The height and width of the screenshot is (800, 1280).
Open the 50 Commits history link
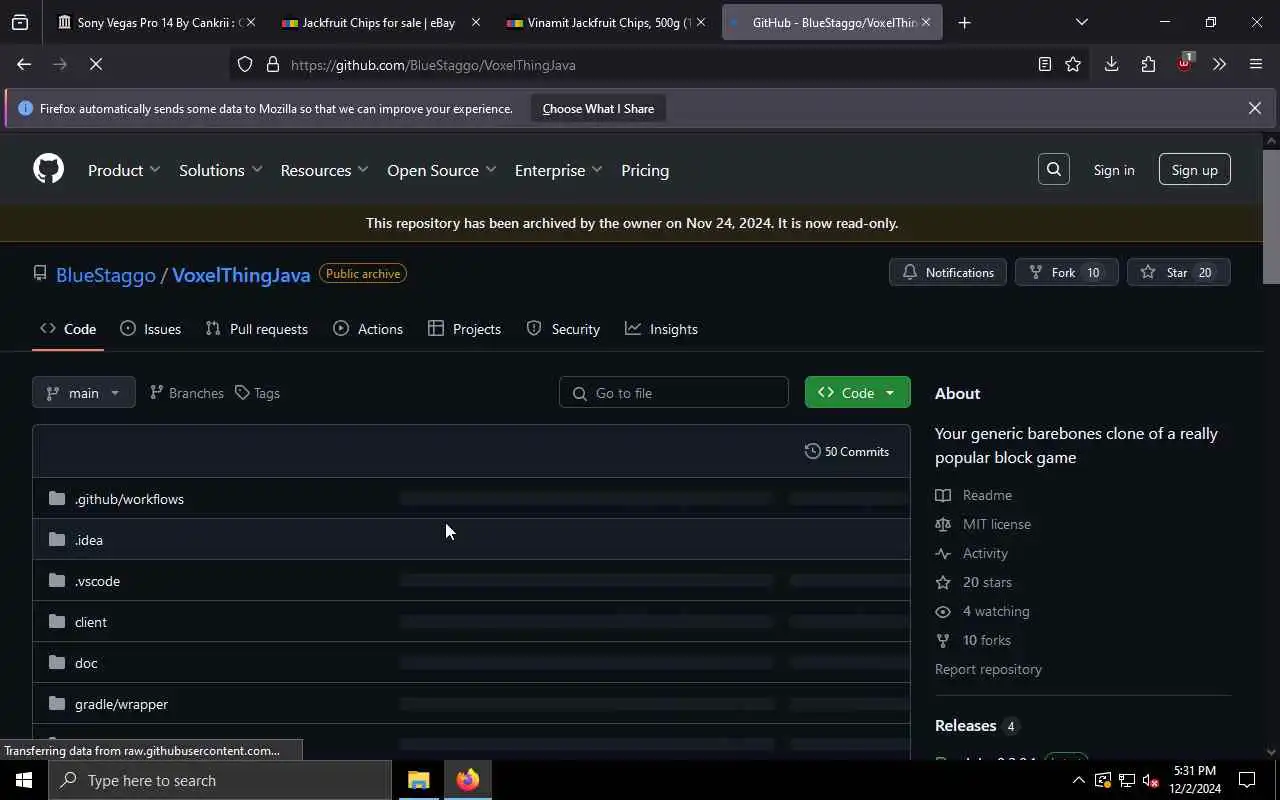tap(847, 452)
